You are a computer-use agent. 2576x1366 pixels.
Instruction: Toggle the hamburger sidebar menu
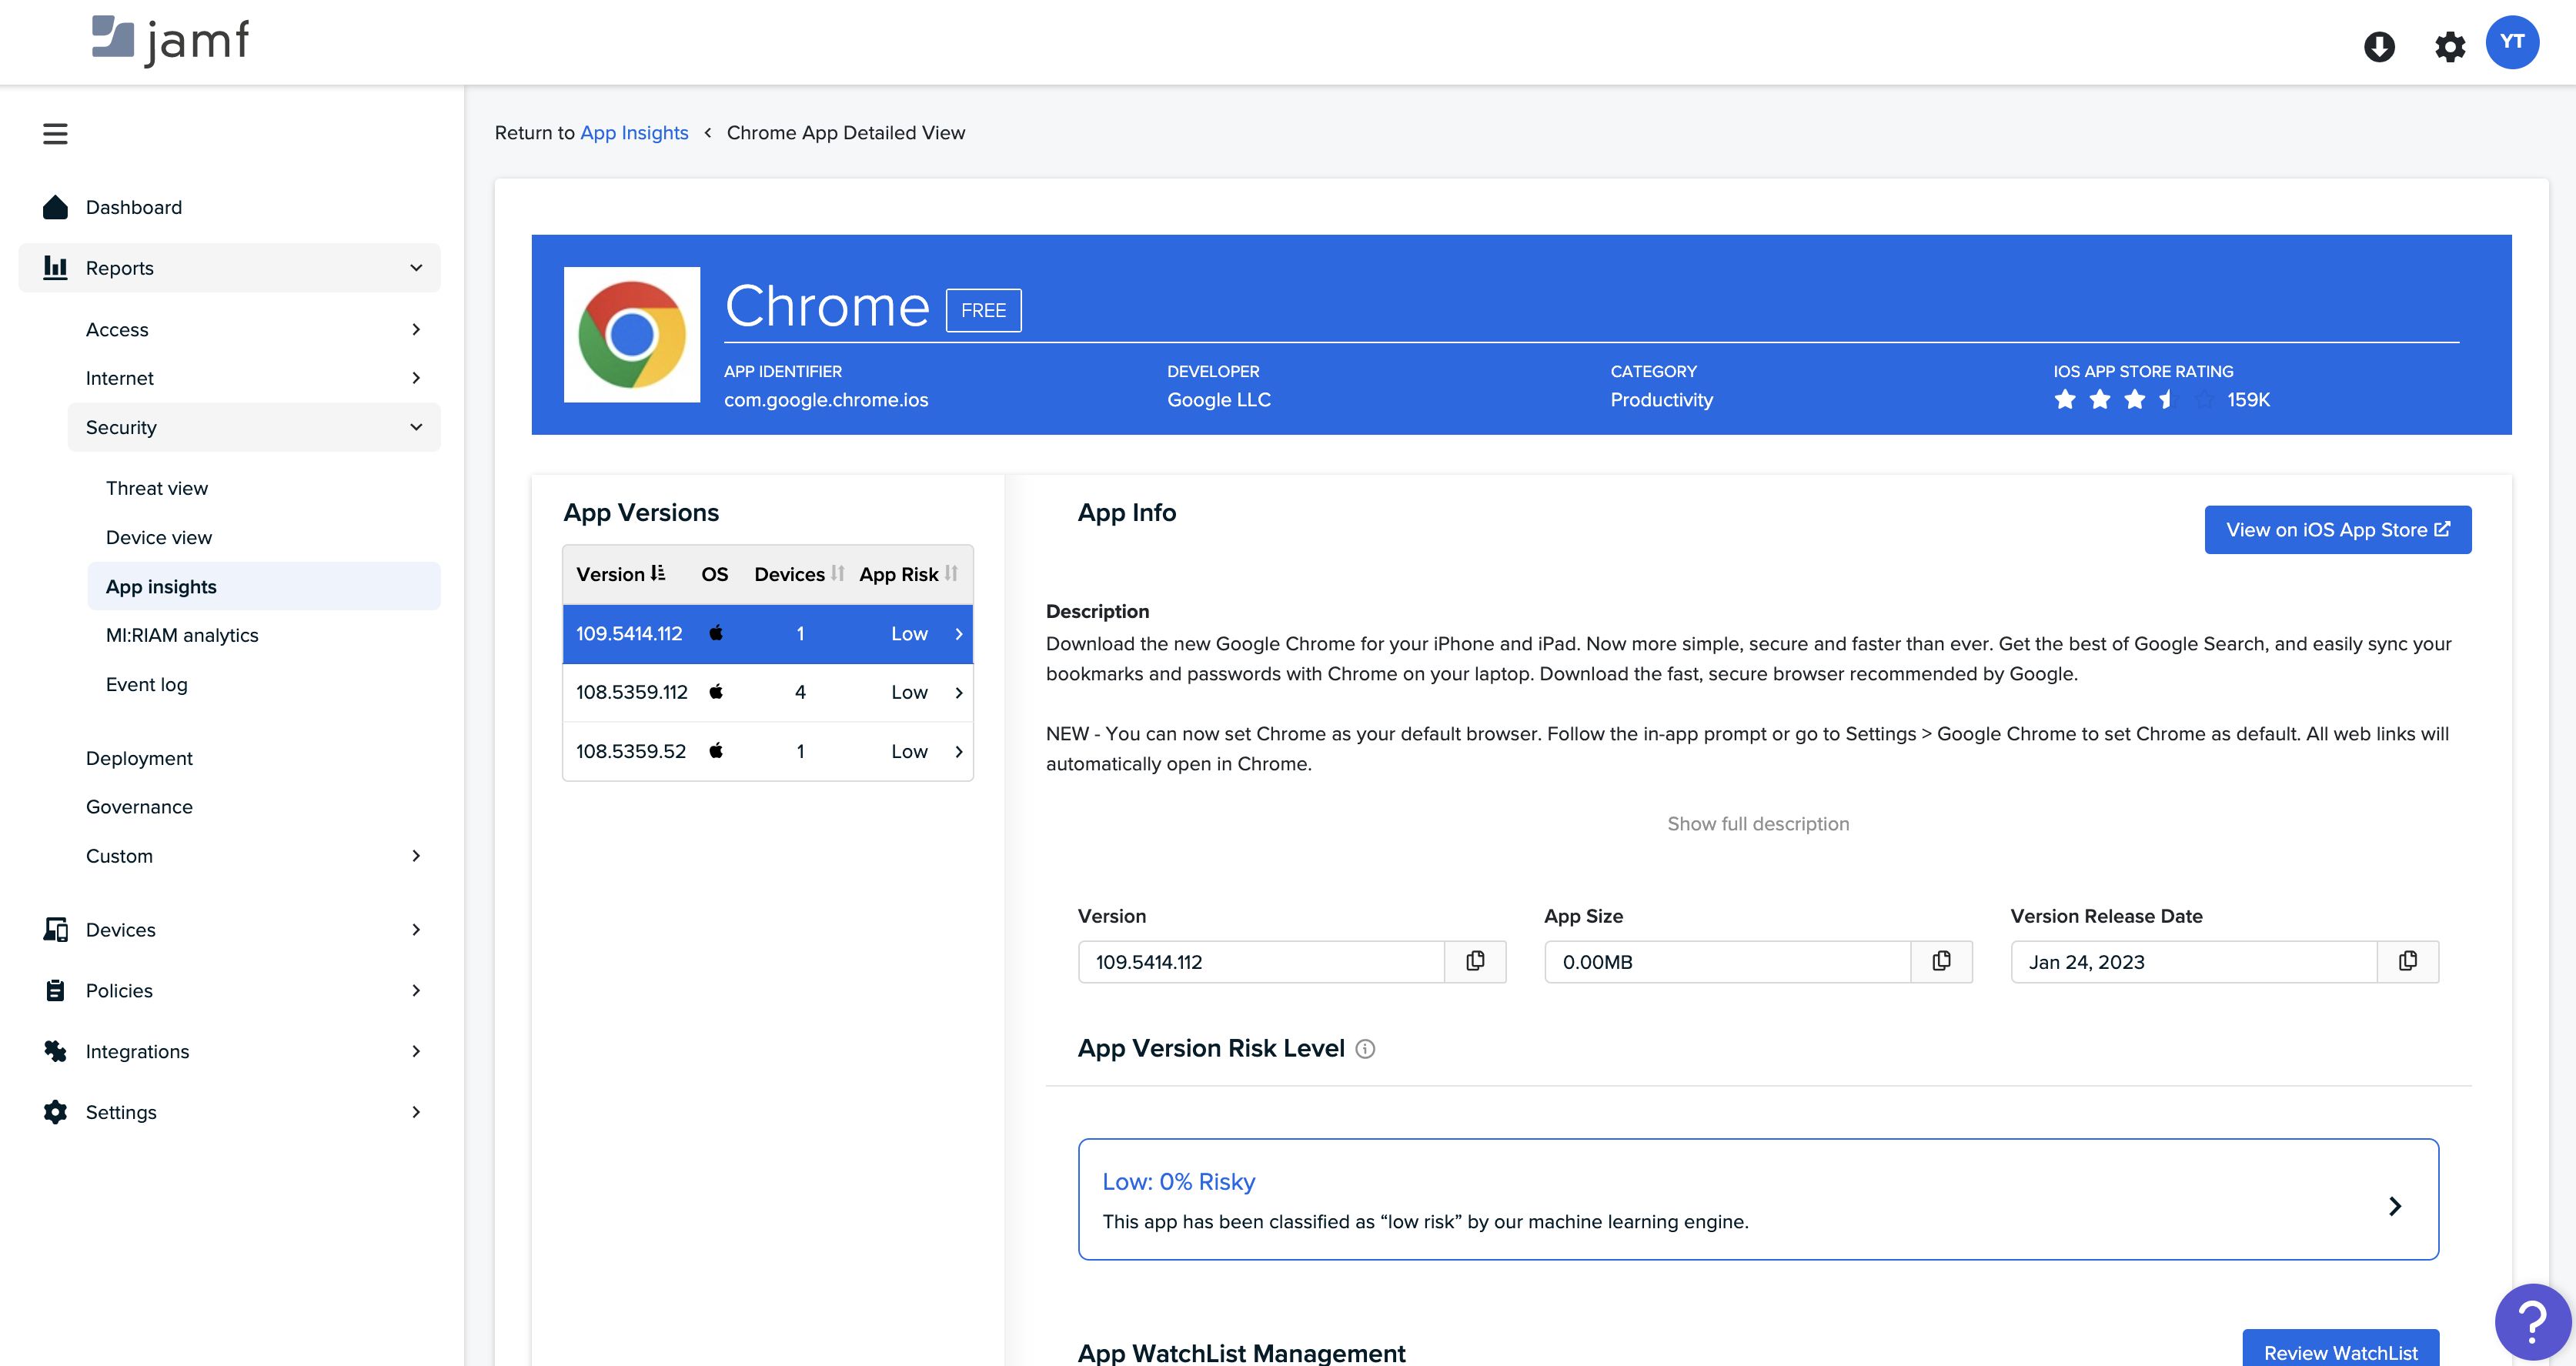(55, 133)
